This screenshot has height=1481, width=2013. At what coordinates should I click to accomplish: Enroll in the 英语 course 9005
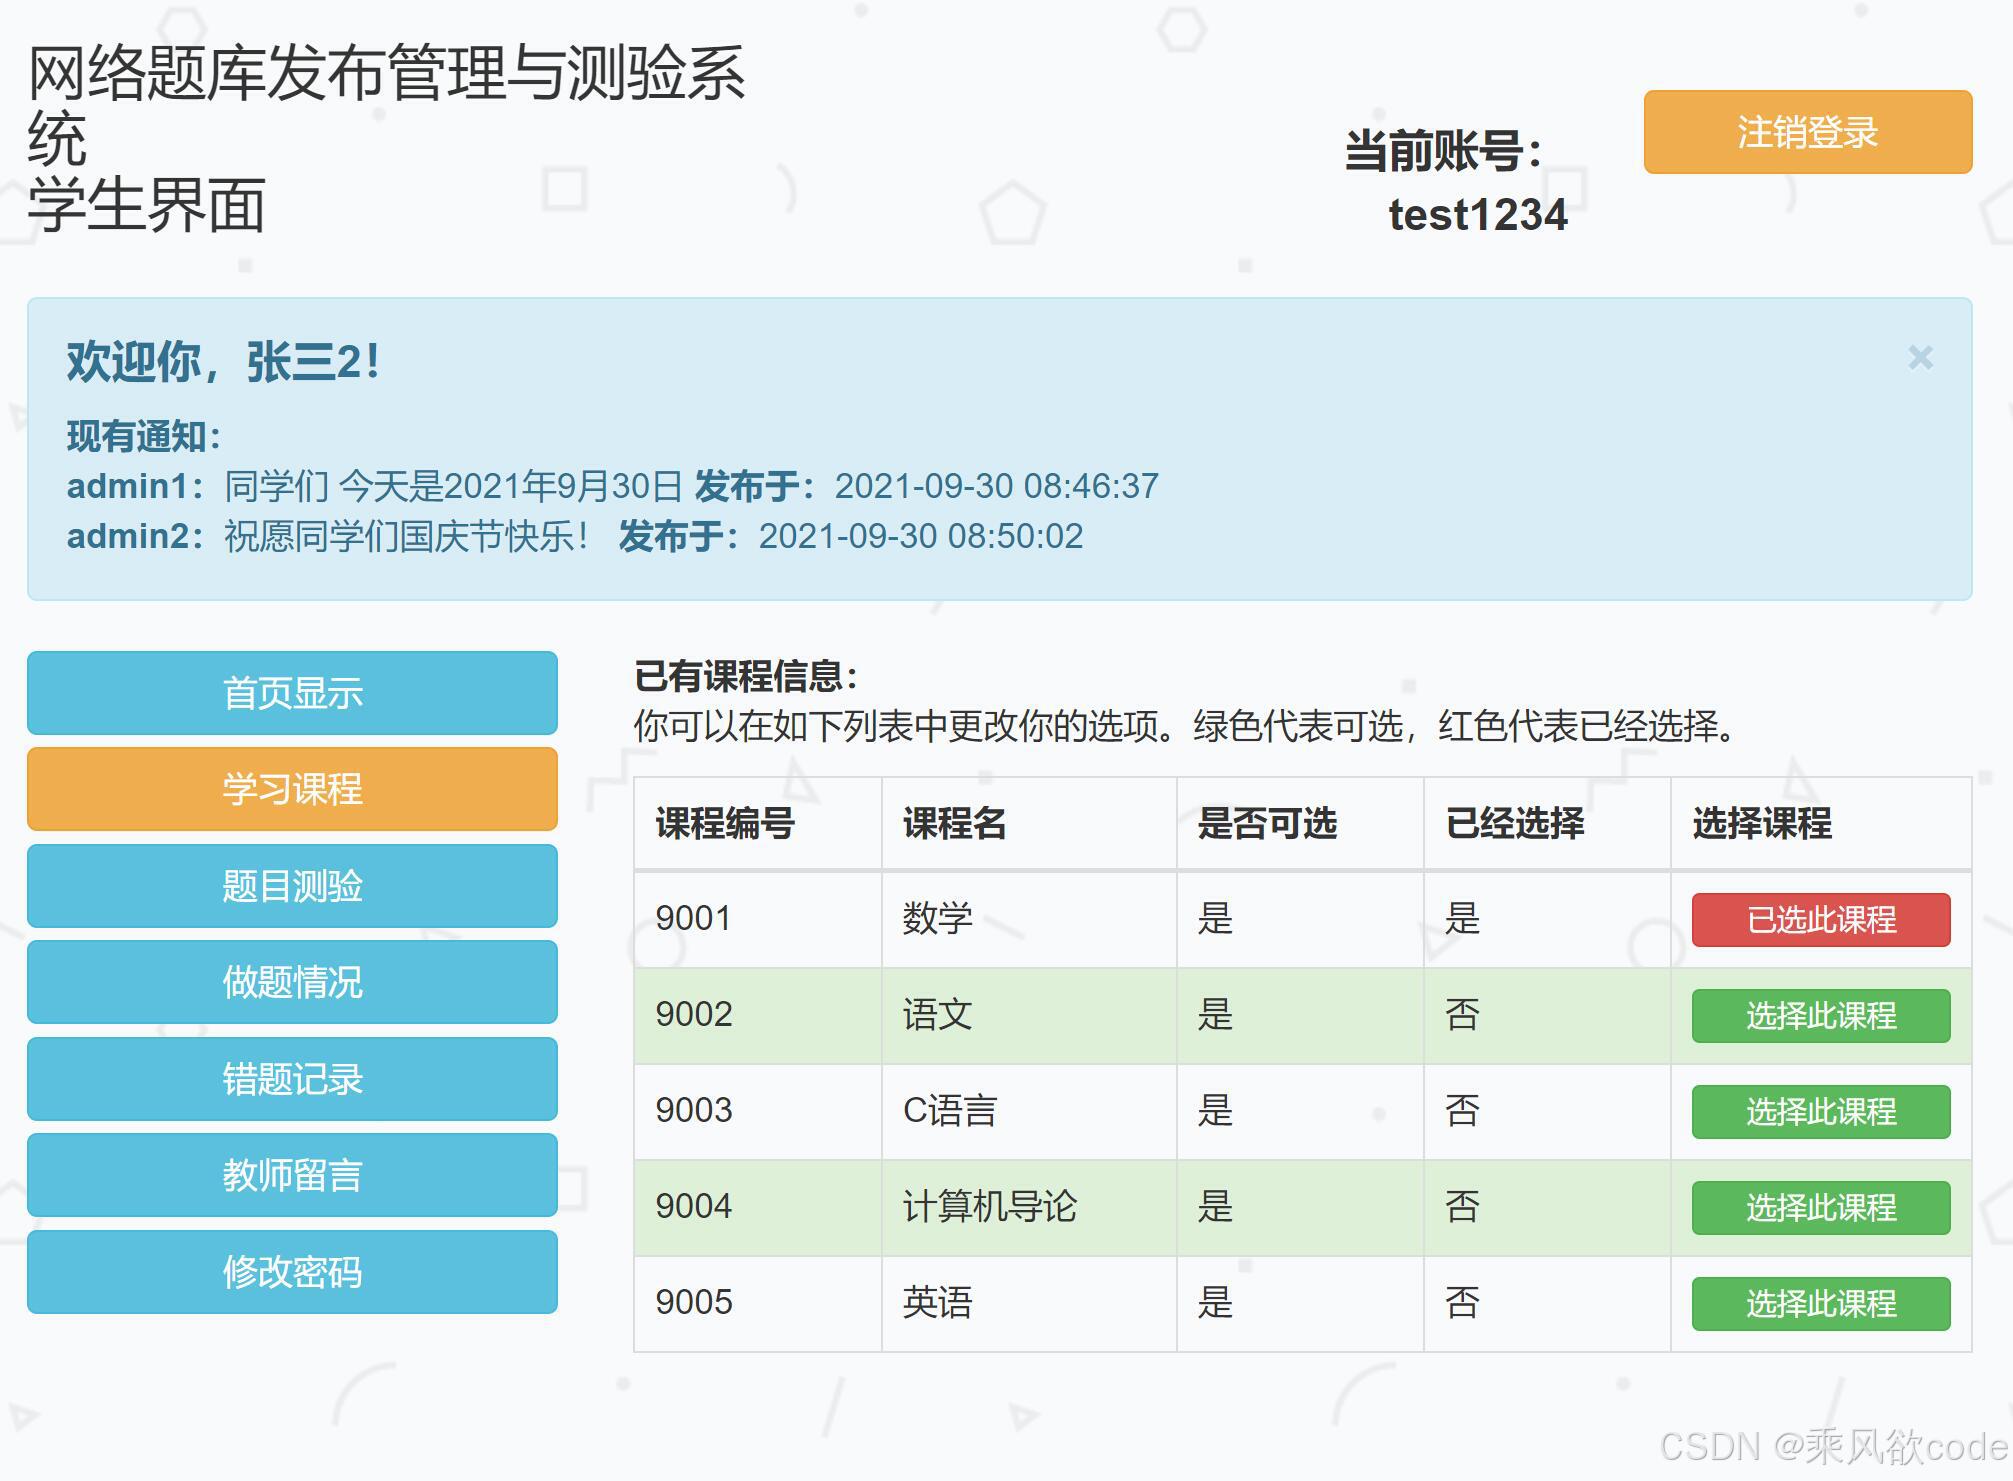pyautogui.click(x=1820, y=1304)
